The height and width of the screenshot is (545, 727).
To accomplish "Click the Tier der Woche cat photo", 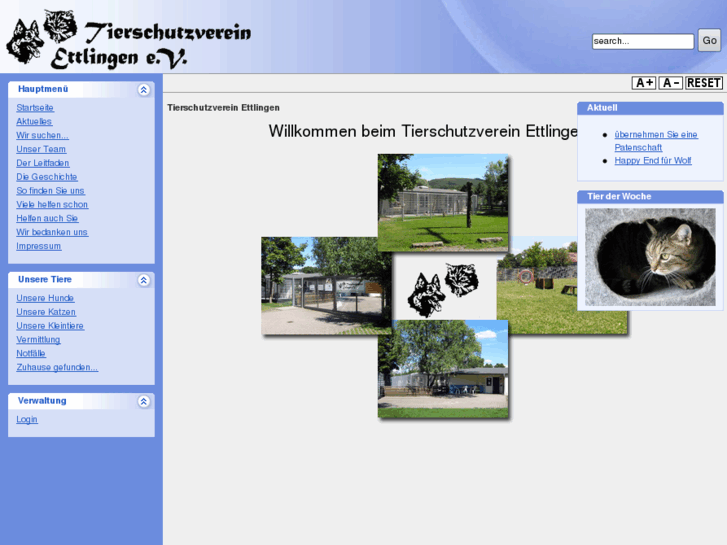I will (650, 257).
